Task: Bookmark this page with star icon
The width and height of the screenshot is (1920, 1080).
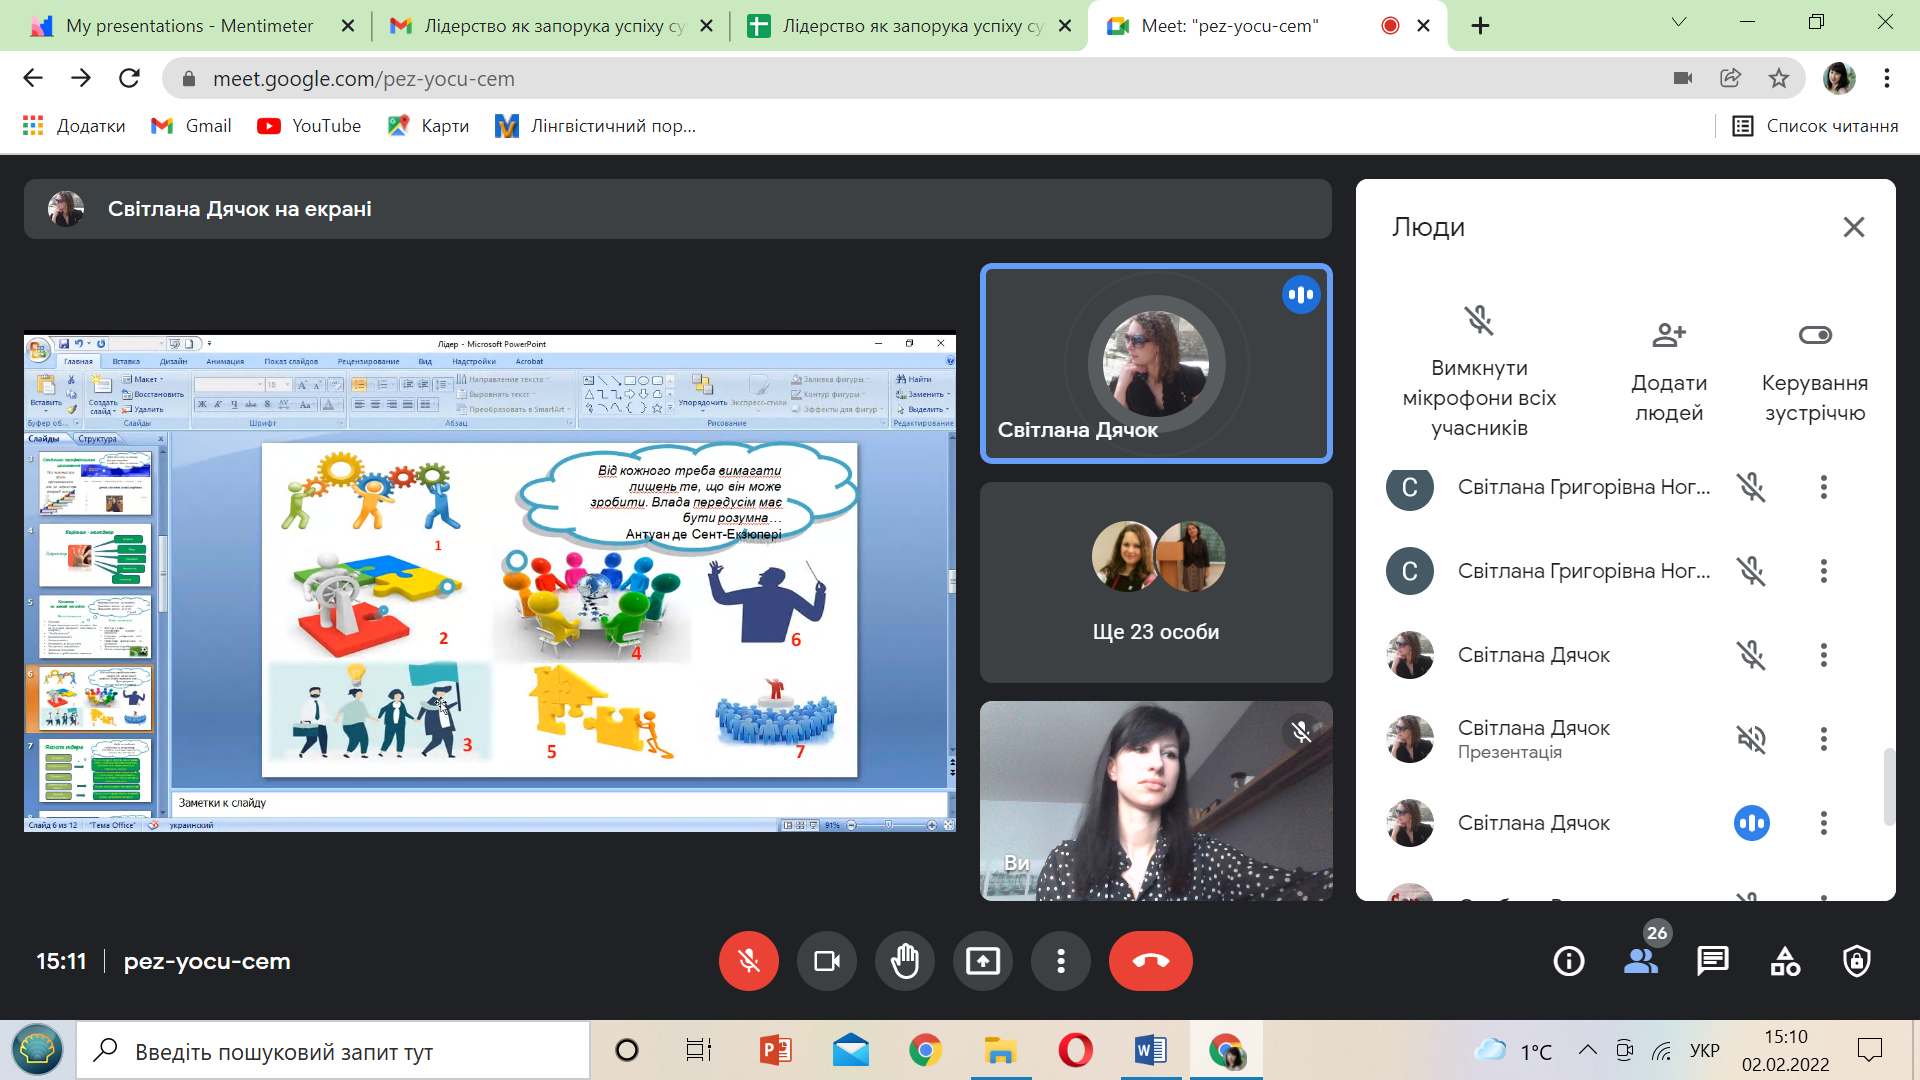Action: pyautogui.click(x=1778, y=78)
